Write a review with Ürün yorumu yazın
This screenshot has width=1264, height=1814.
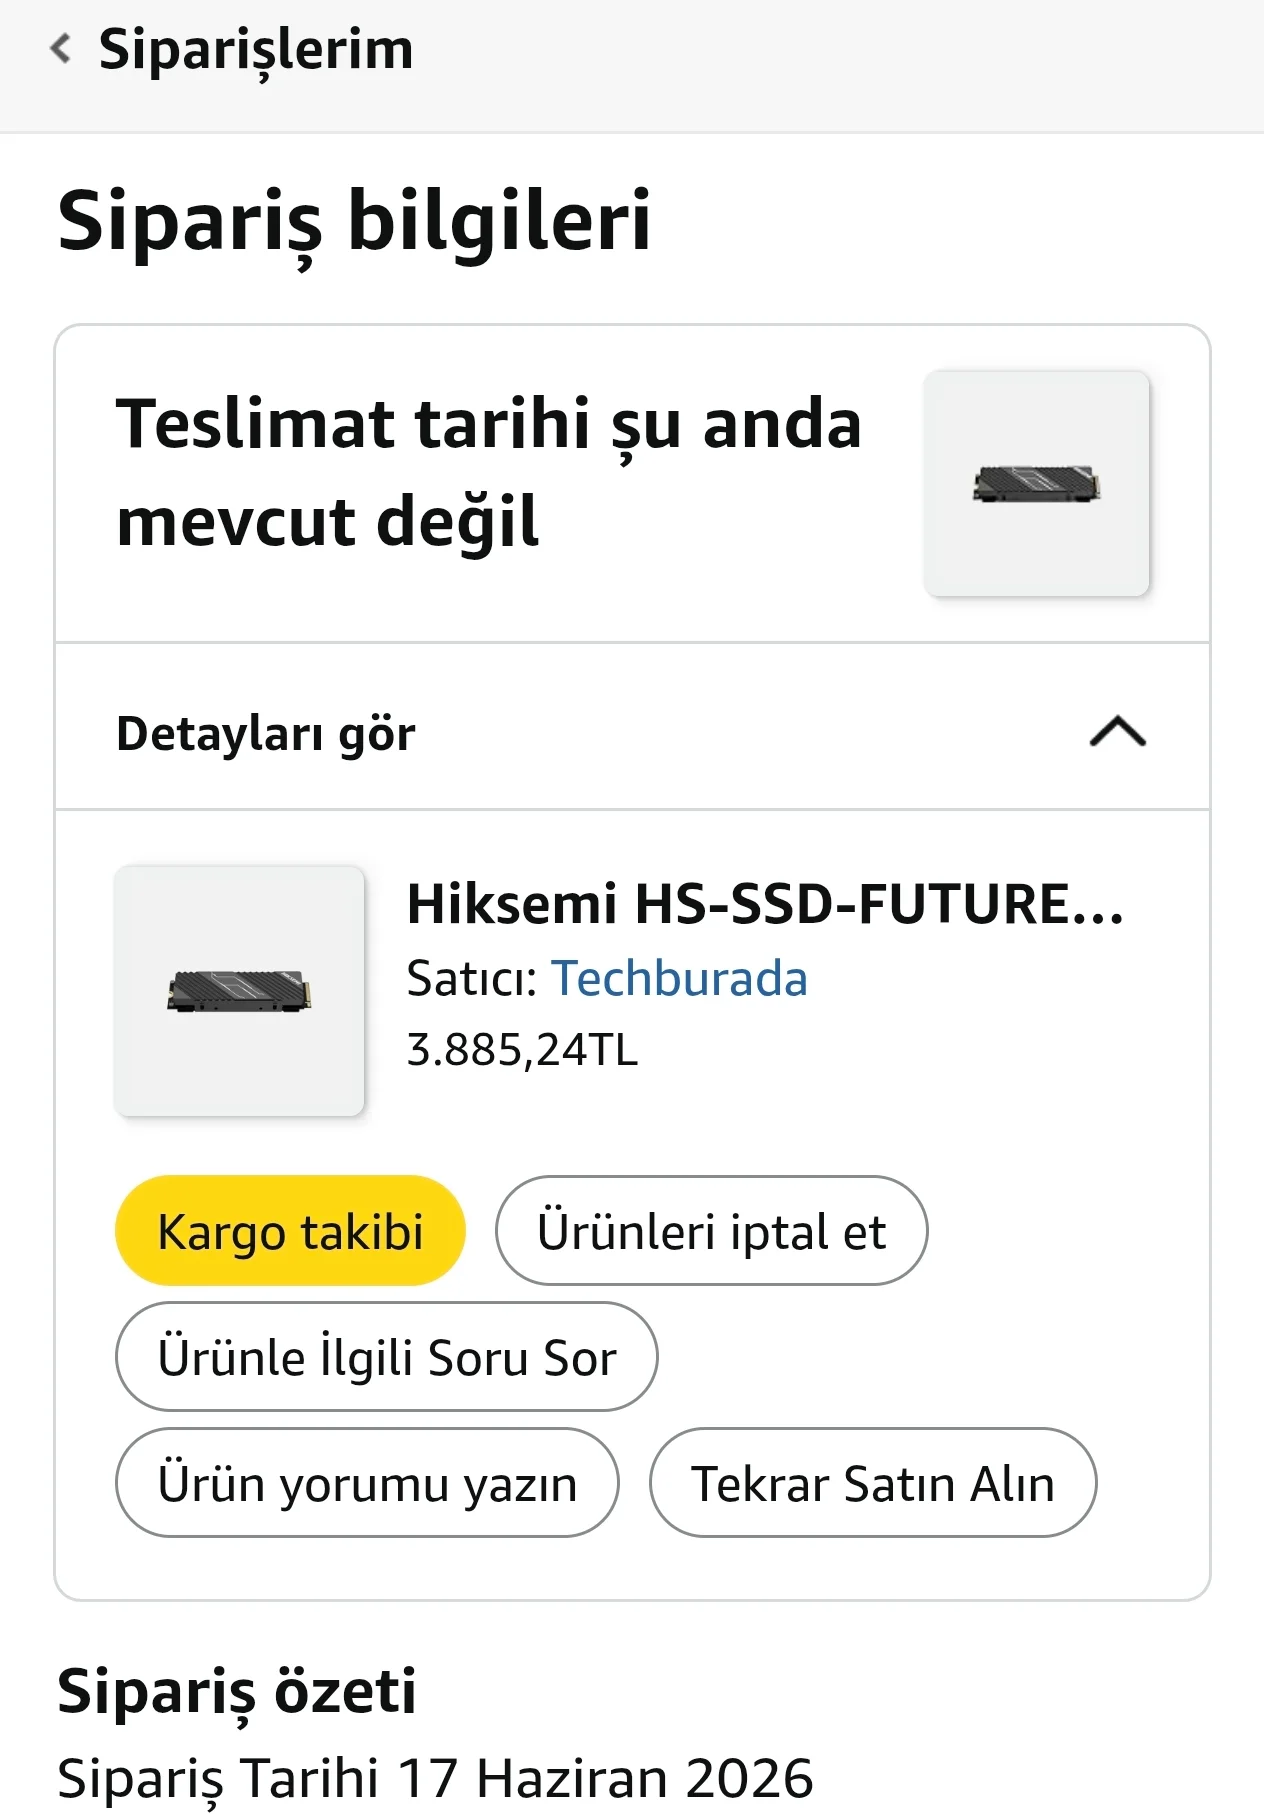pos(367,1483)
